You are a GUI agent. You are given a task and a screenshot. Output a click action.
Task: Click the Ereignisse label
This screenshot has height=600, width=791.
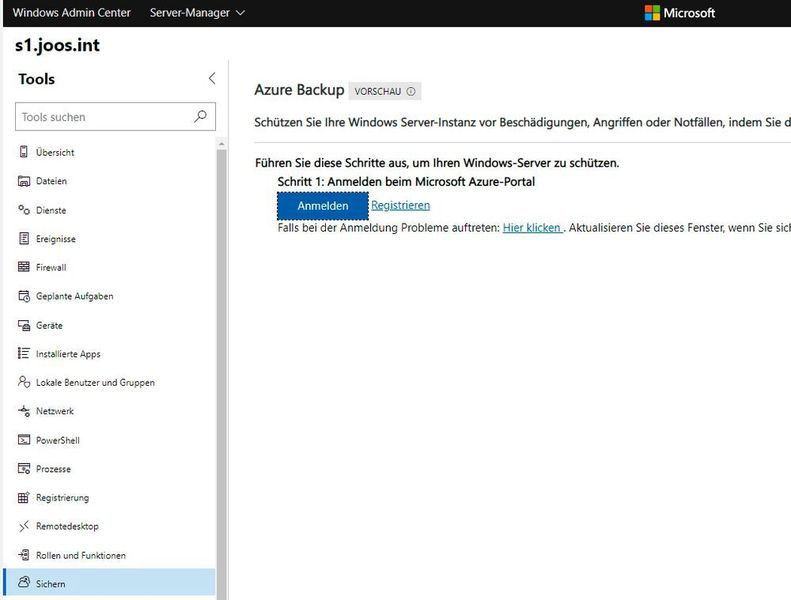click(55, 239)
